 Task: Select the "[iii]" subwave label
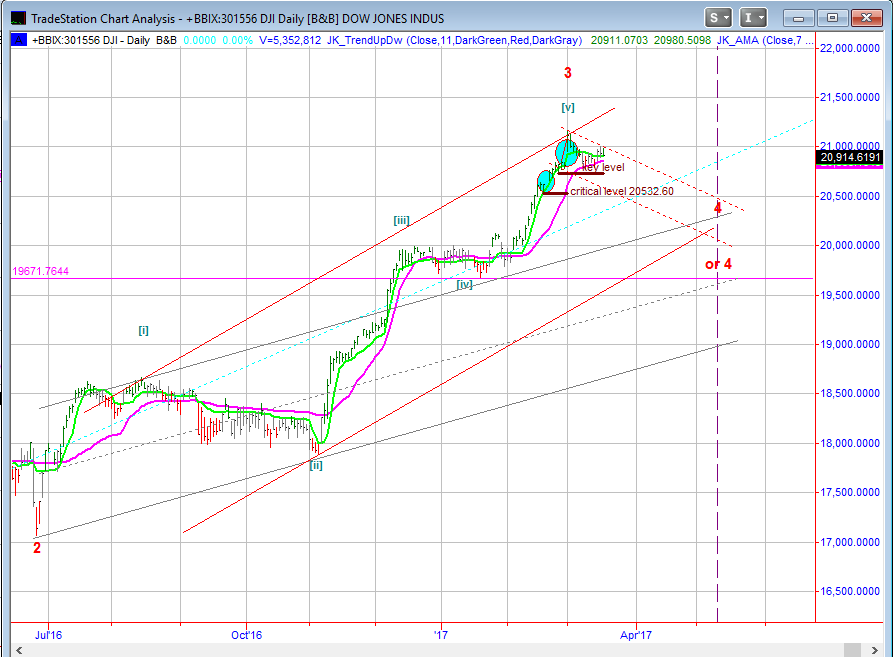402,220
